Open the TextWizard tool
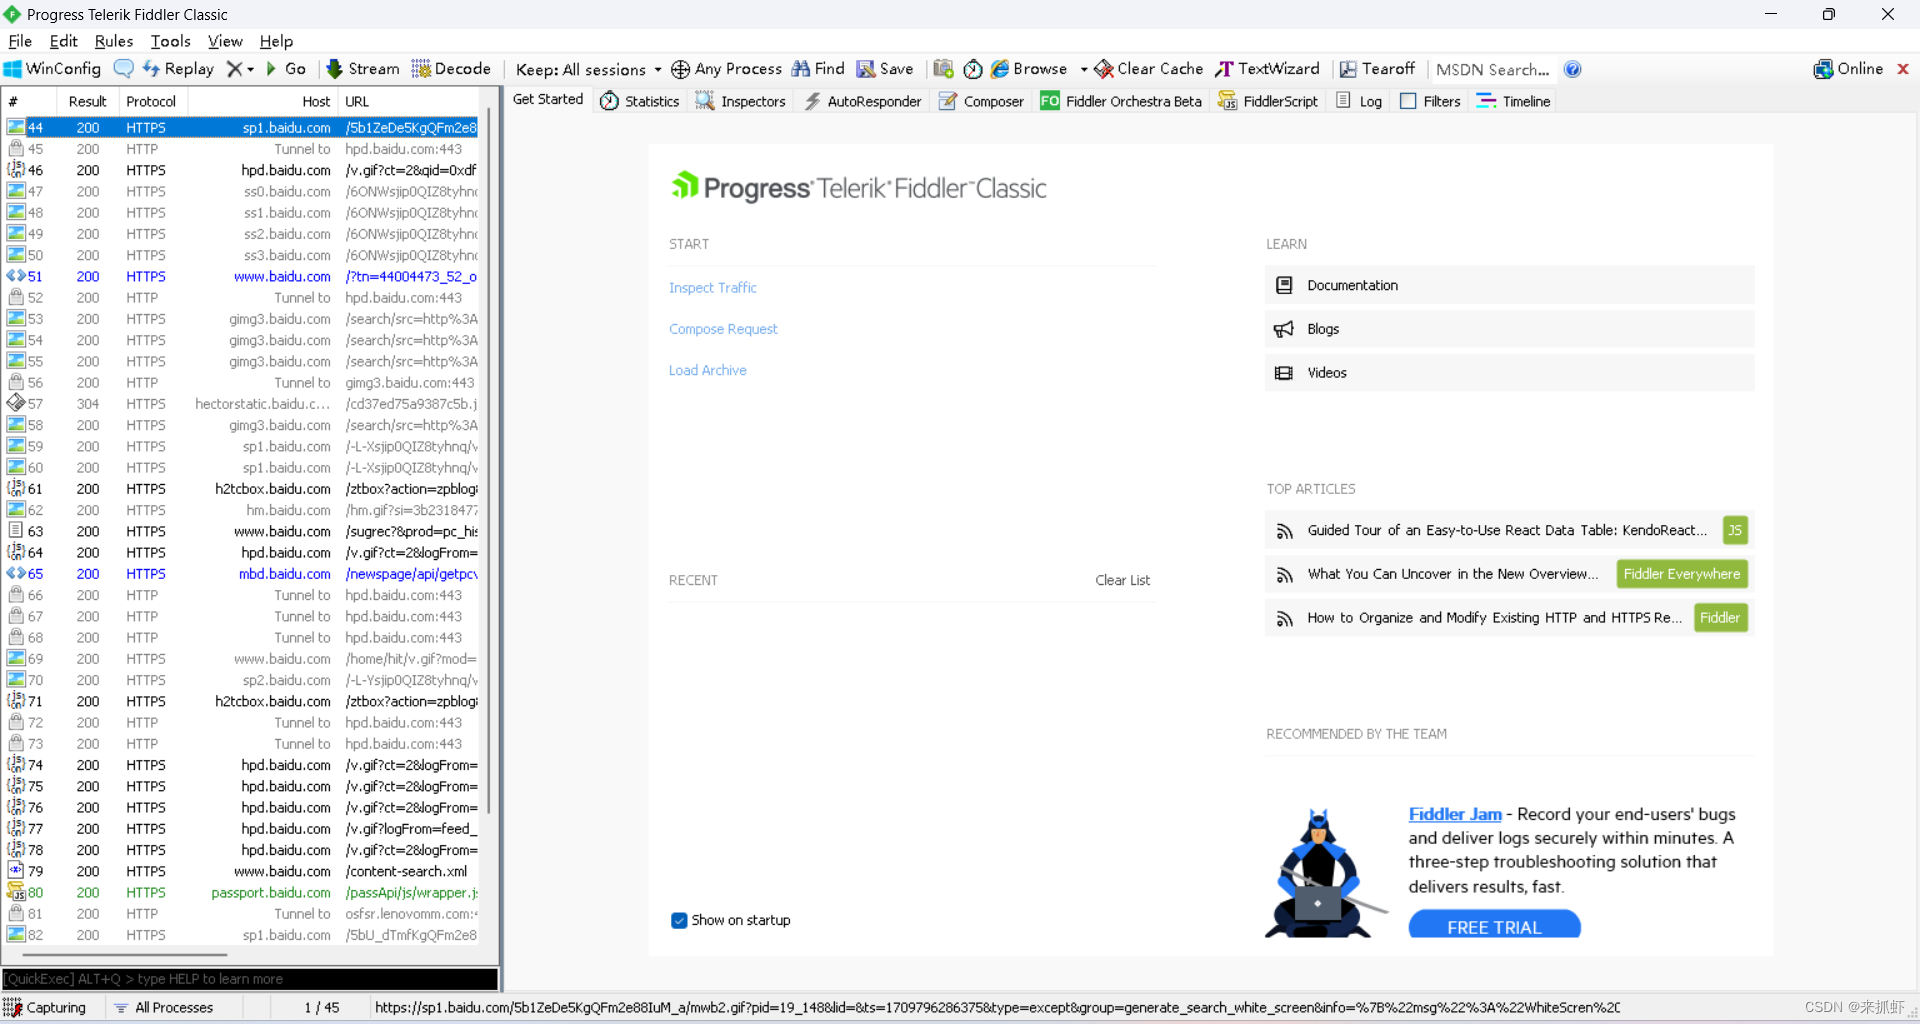1920x1024 pixels. (1268, 69)
